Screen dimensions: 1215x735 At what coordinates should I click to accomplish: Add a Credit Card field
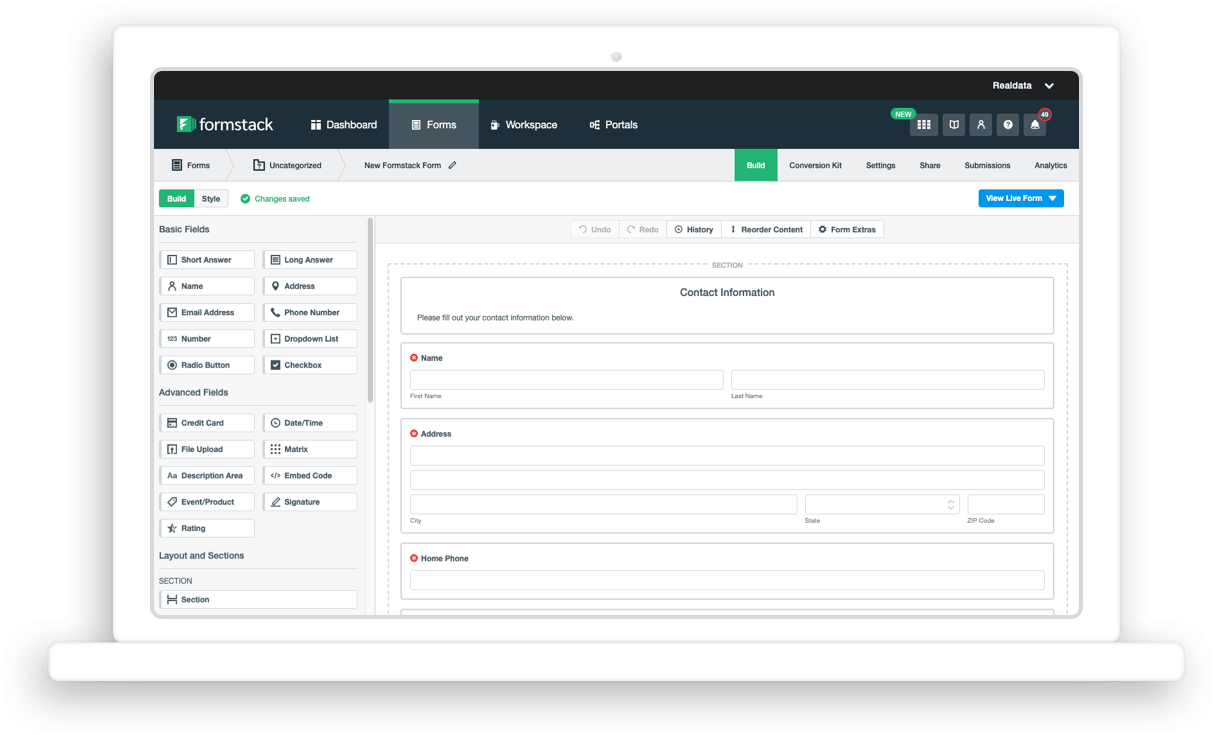click(x=207, y=423)
